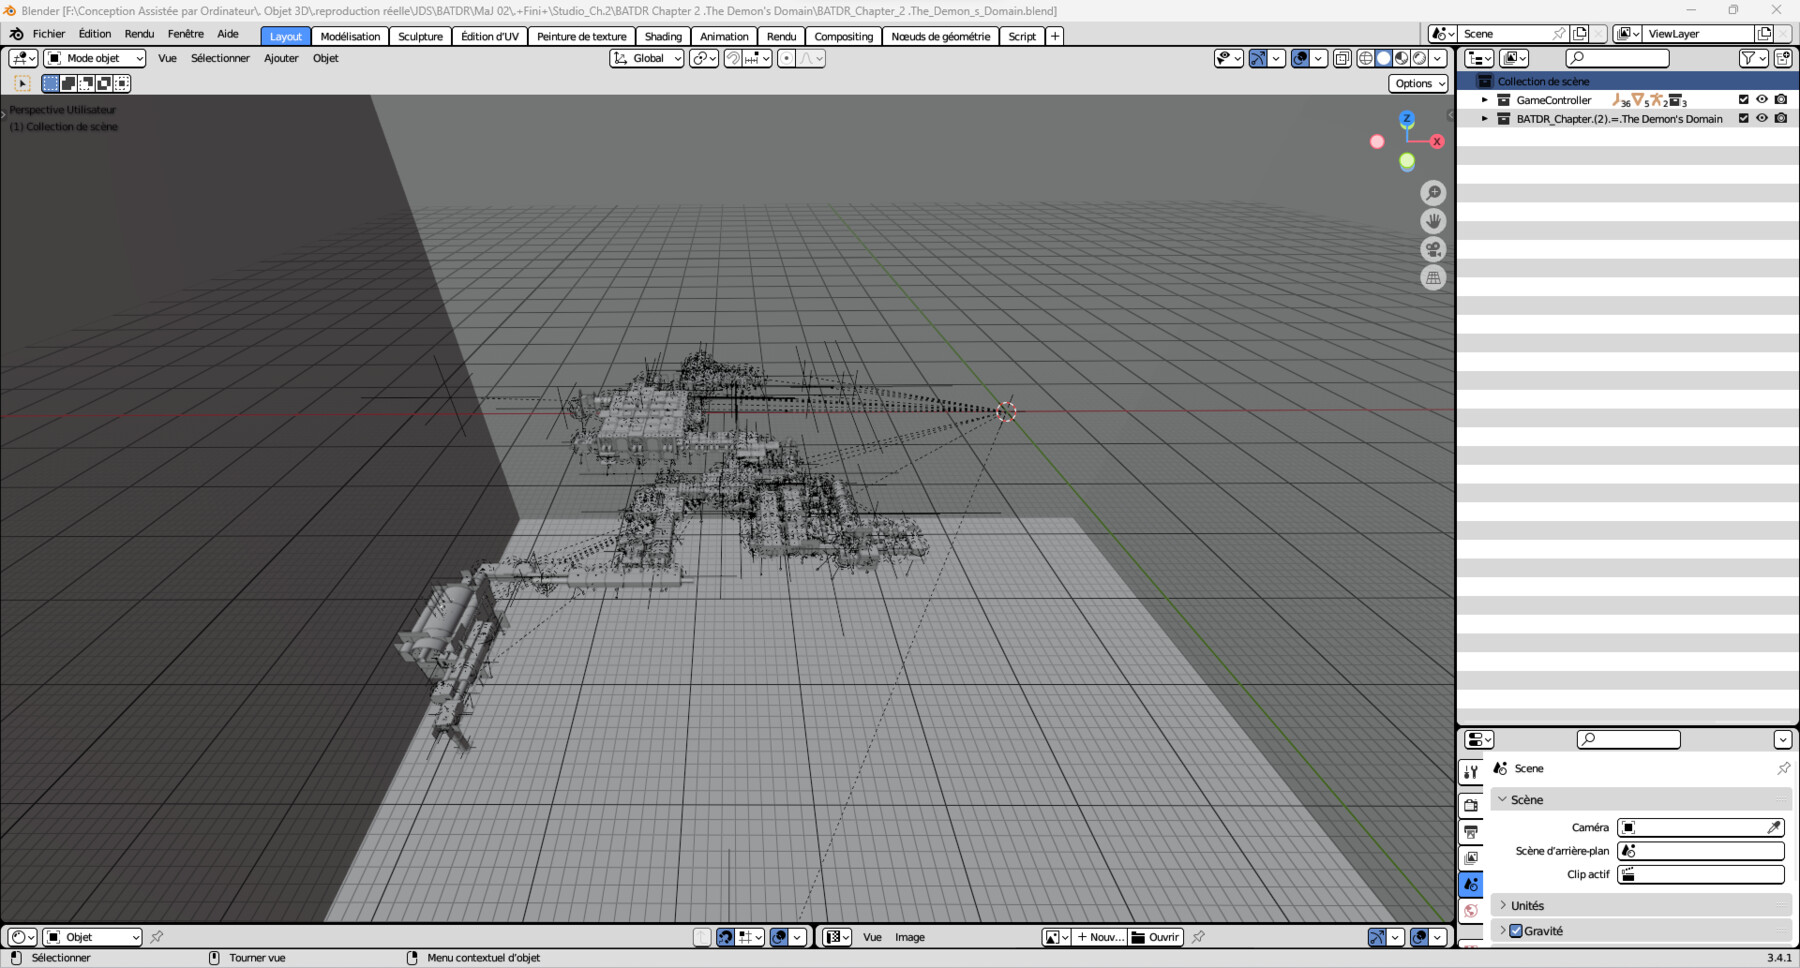This screenshot has height=968, width=1800.
Task: Toggle viewport gizmos display button
Action: coord(1258,59)
